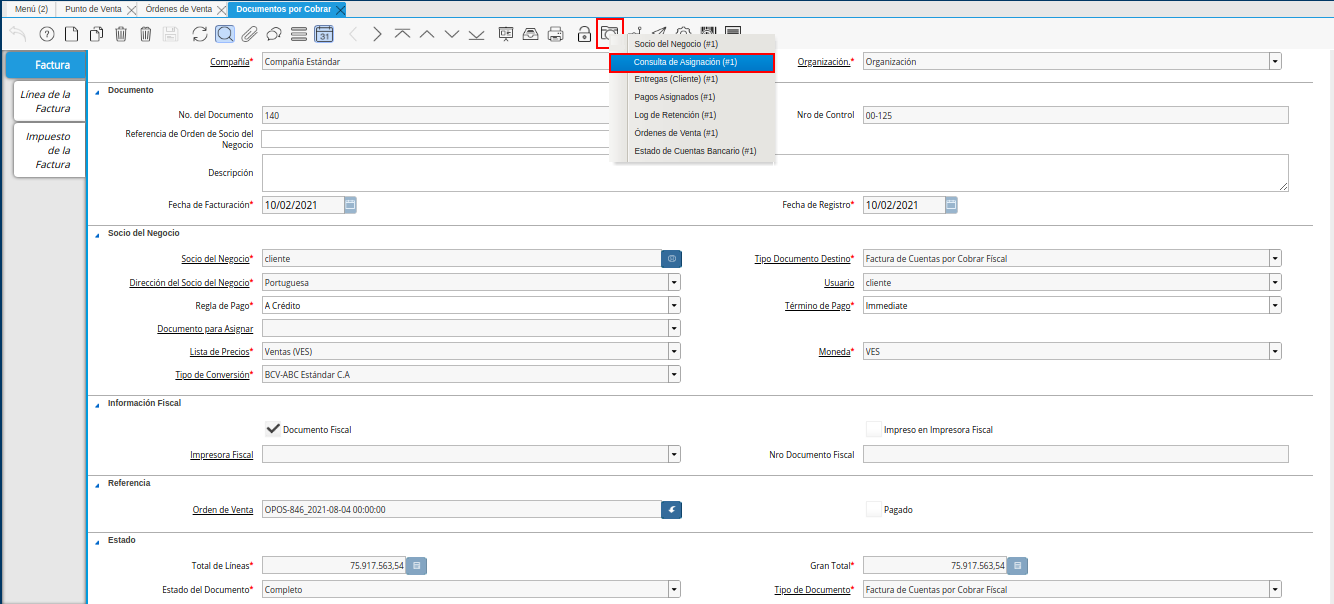Click the padlock icon in the toolbar
The height and width of the screenshot is (604, 1334).
click(x=584, y=34)
